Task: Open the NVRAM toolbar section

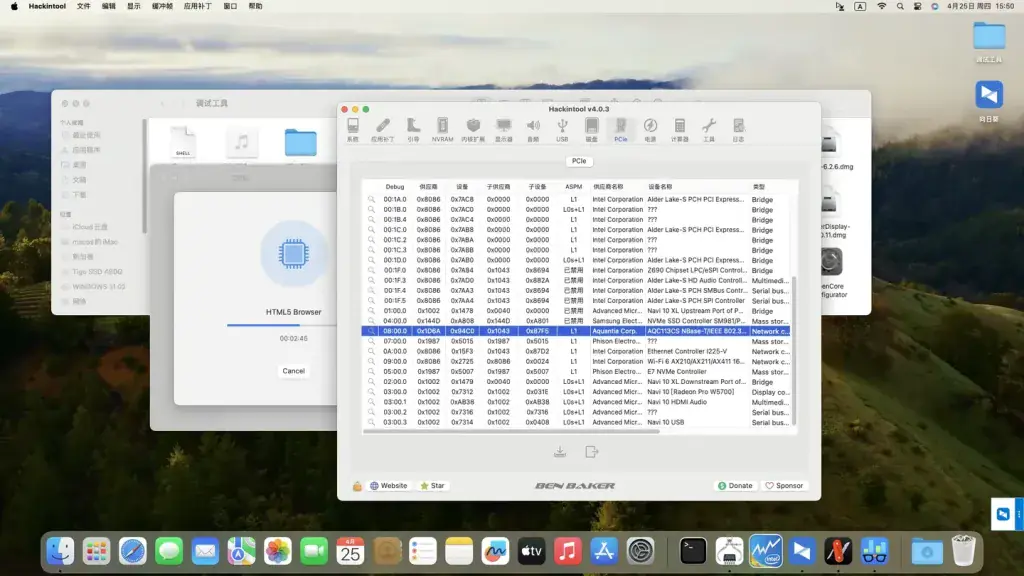Action: [442, 129]
